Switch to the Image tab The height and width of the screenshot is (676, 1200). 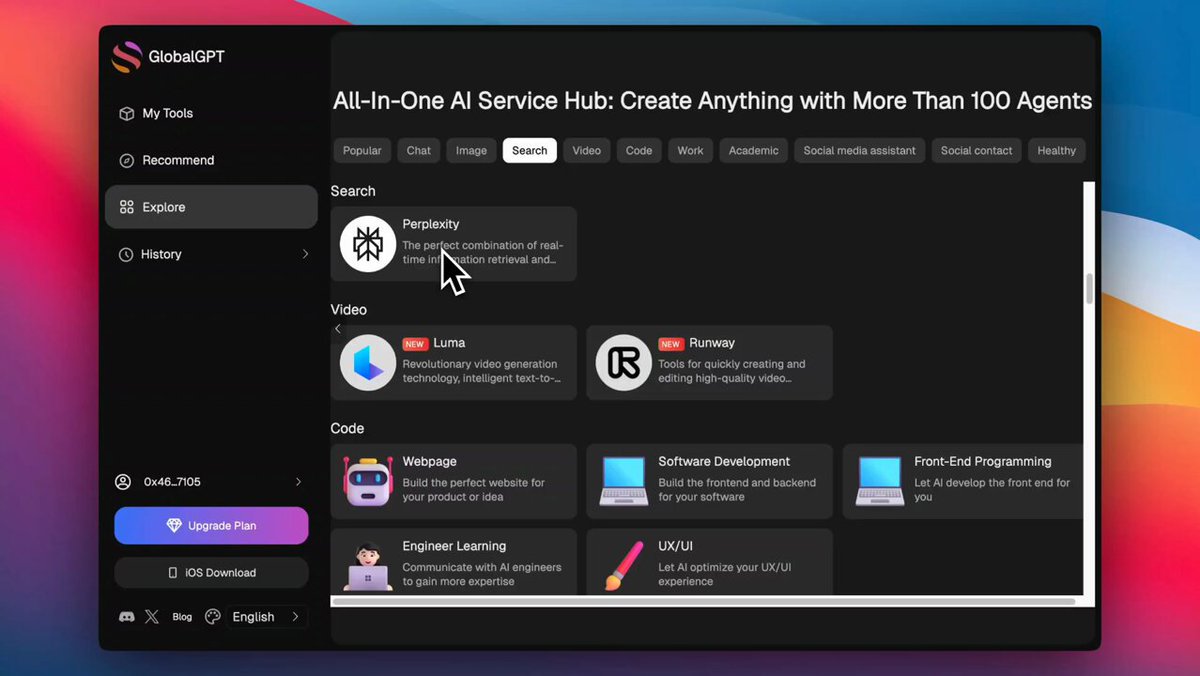pyautogui.click(x=472, y=151)
